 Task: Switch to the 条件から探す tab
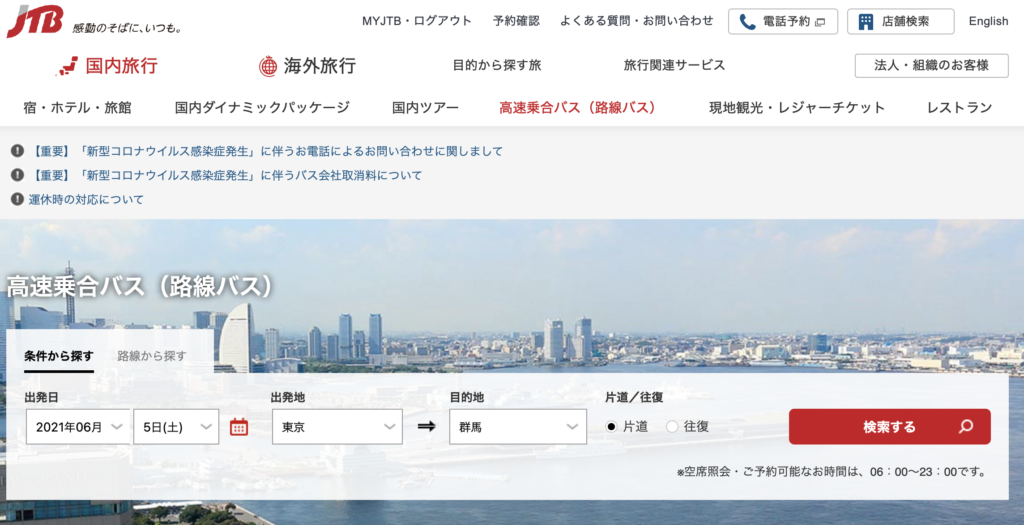pyautogui.click(x=59, y=357)
